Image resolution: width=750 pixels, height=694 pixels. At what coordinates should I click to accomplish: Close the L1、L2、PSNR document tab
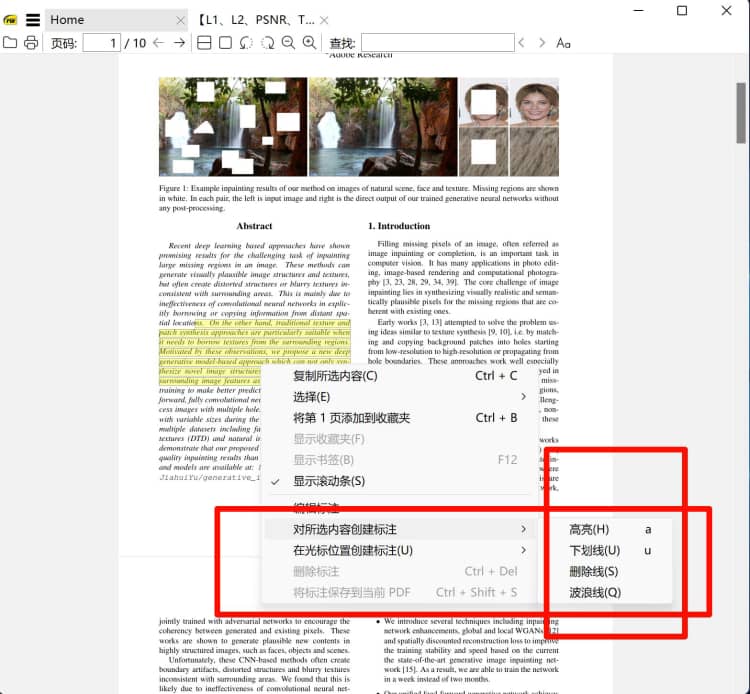(324, 20)
